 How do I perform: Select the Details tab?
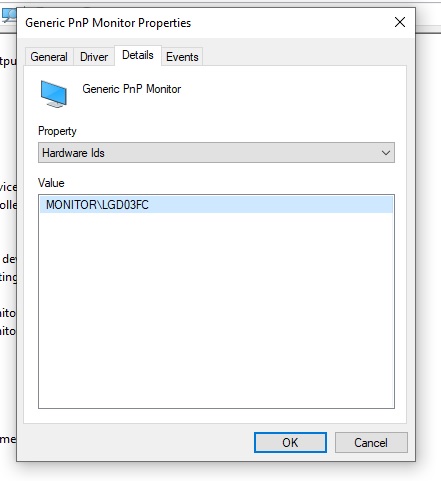tap(138, 55)
